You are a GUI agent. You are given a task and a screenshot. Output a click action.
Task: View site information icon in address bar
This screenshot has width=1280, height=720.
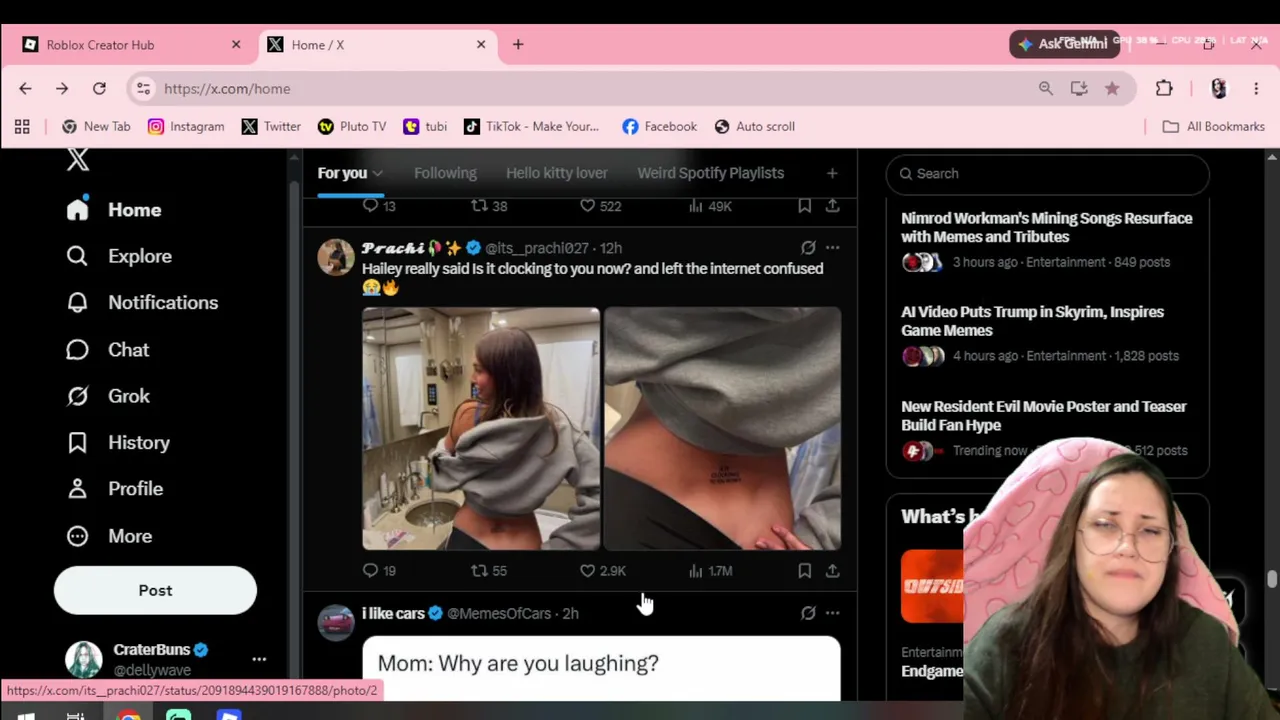tap(143, 89)
